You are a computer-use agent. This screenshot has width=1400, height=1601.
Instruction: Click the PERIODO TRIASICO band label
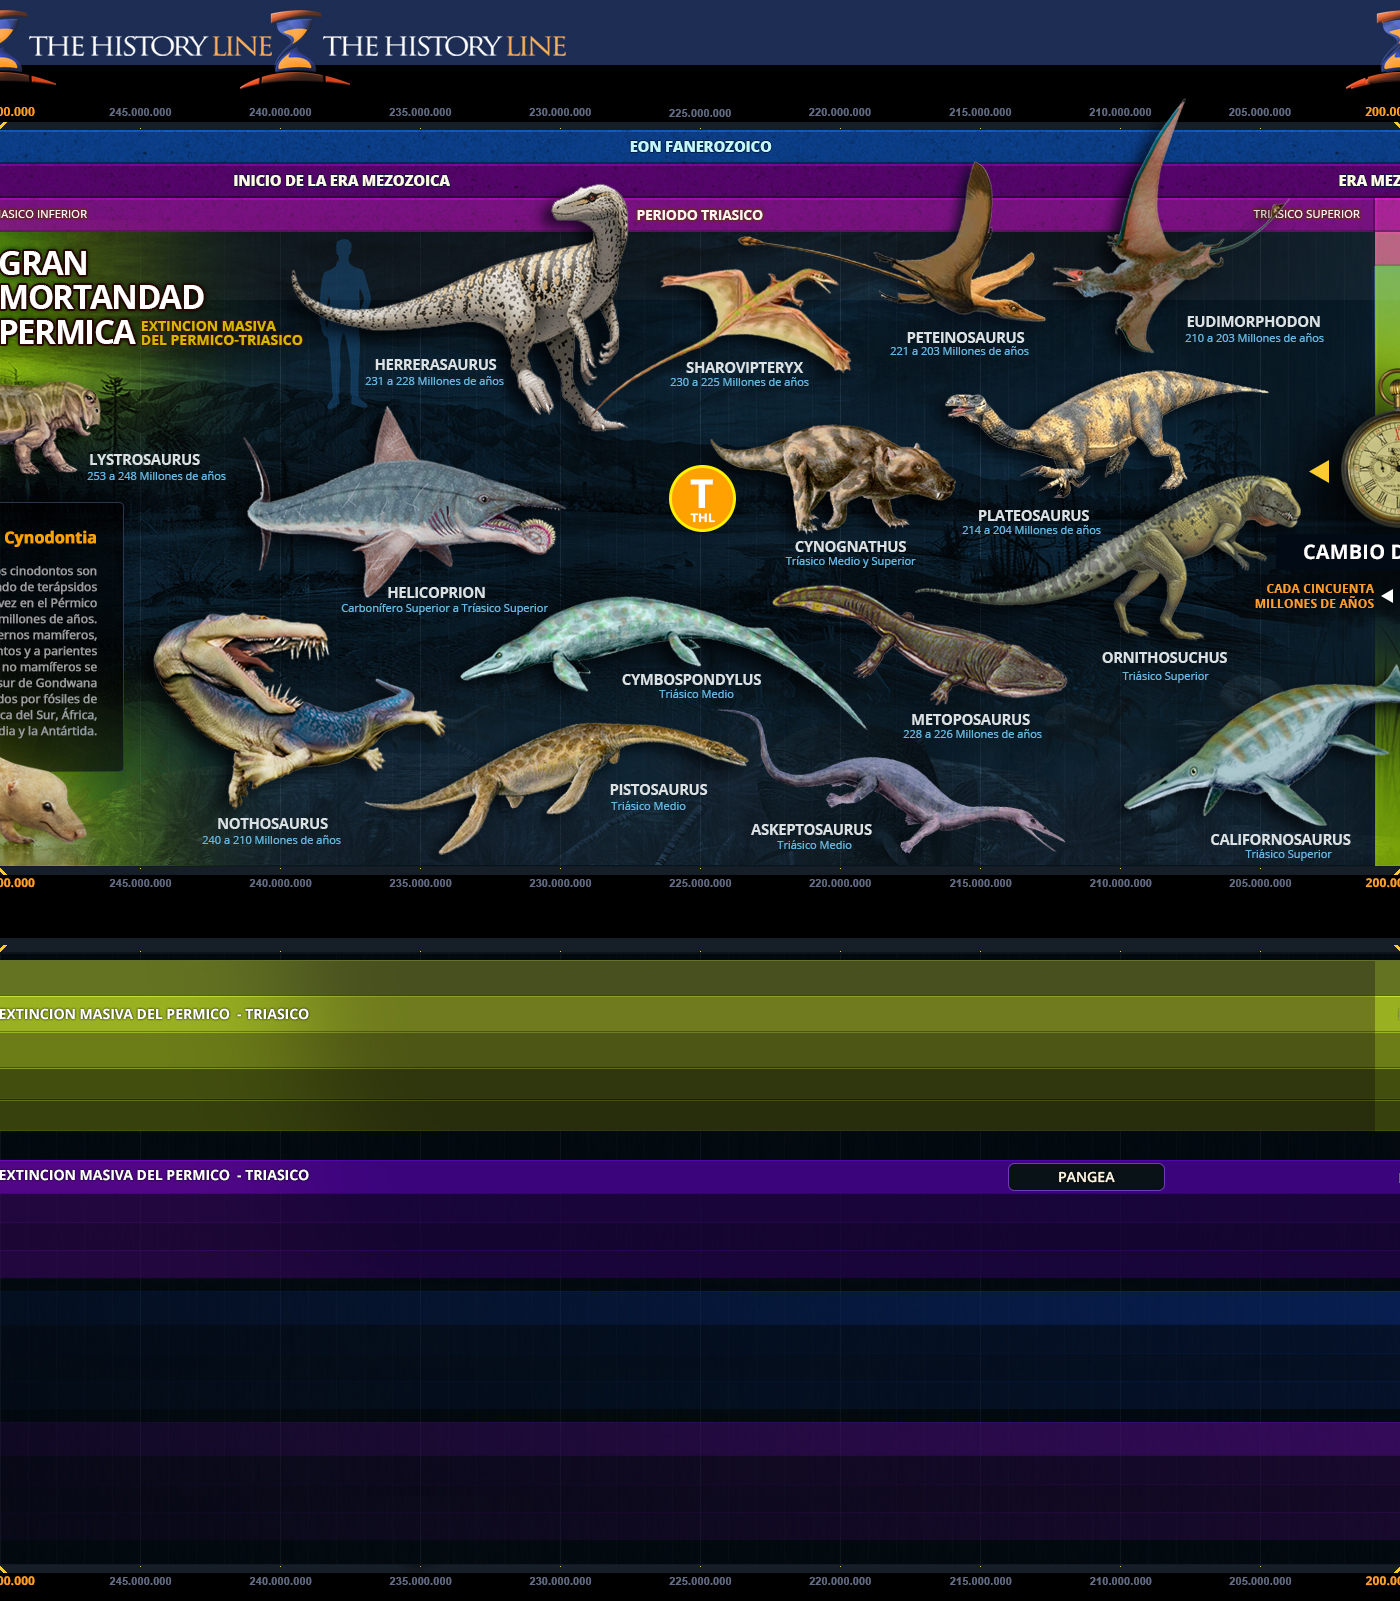pos(699,215)
